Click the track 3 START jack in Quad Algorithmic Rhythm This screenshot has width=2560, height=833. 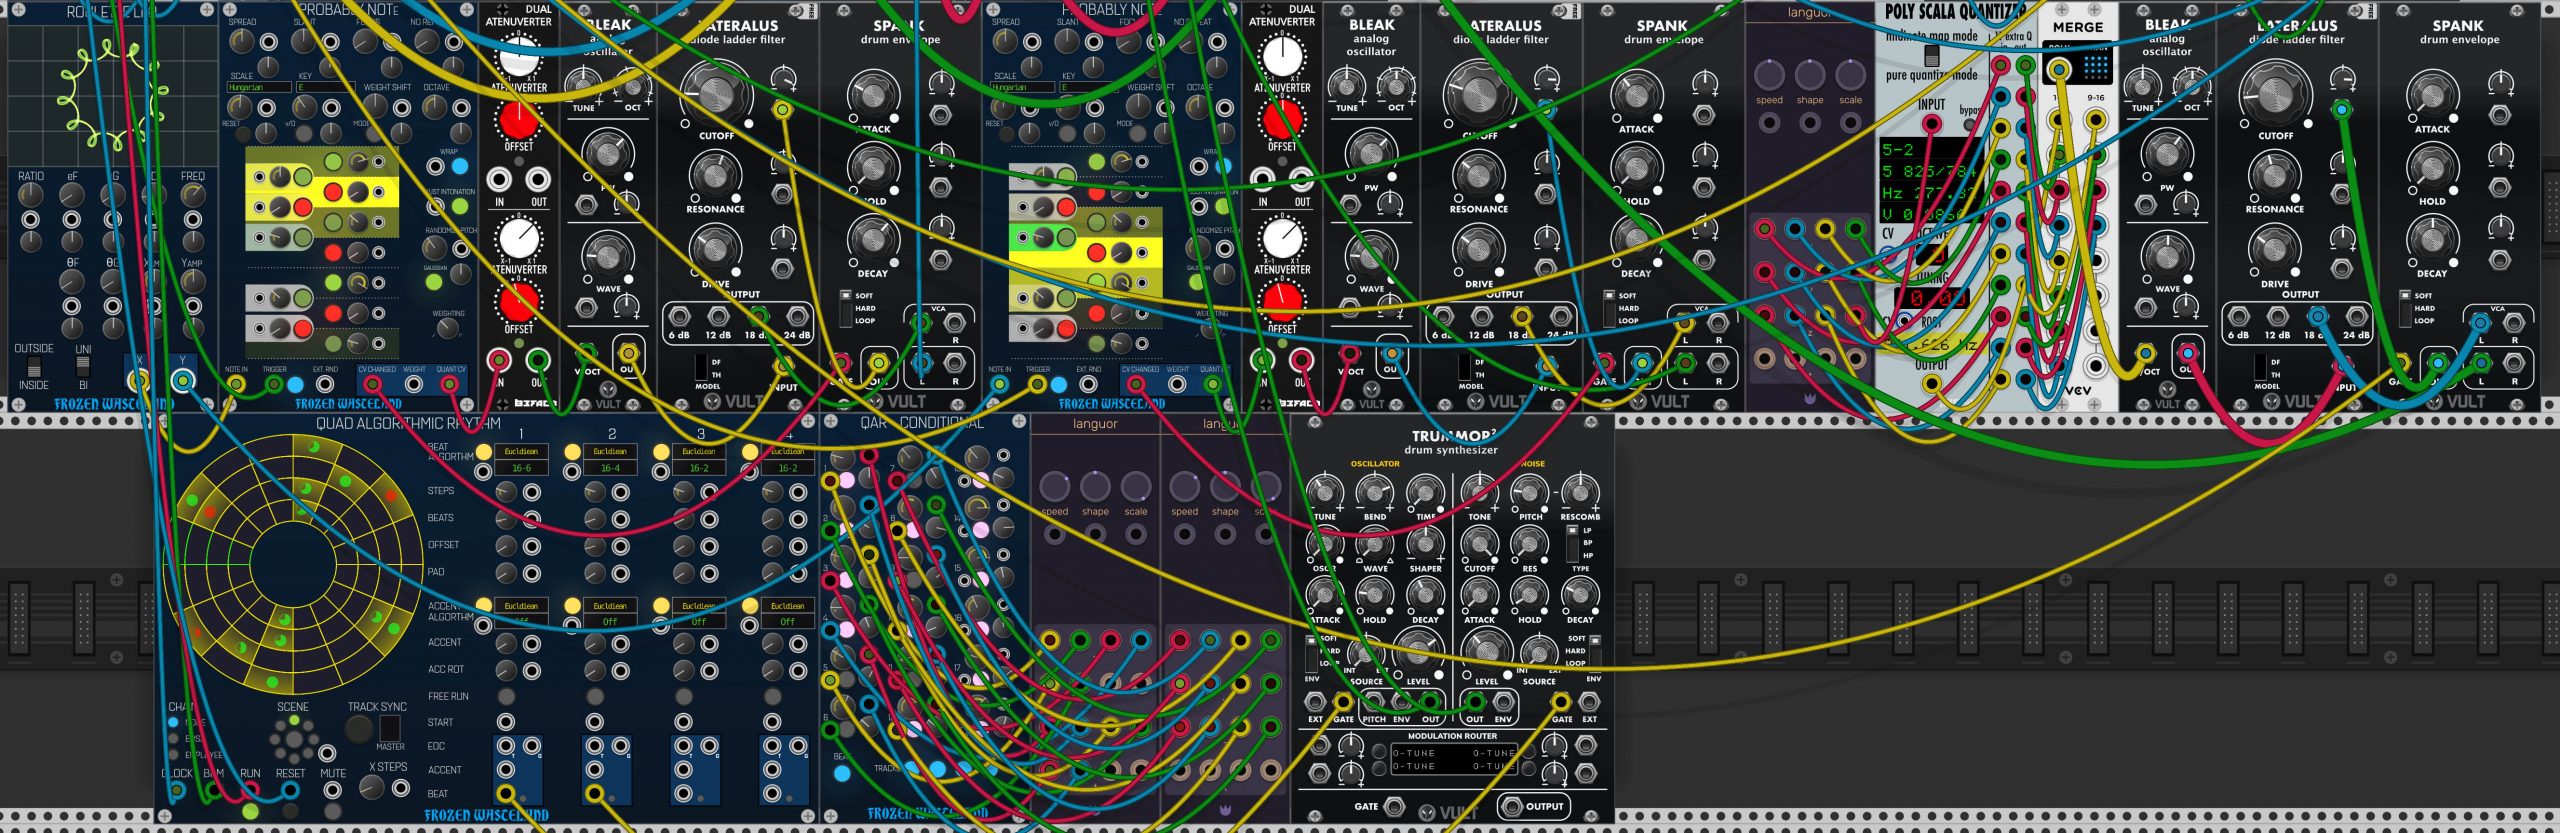[684, 722]
